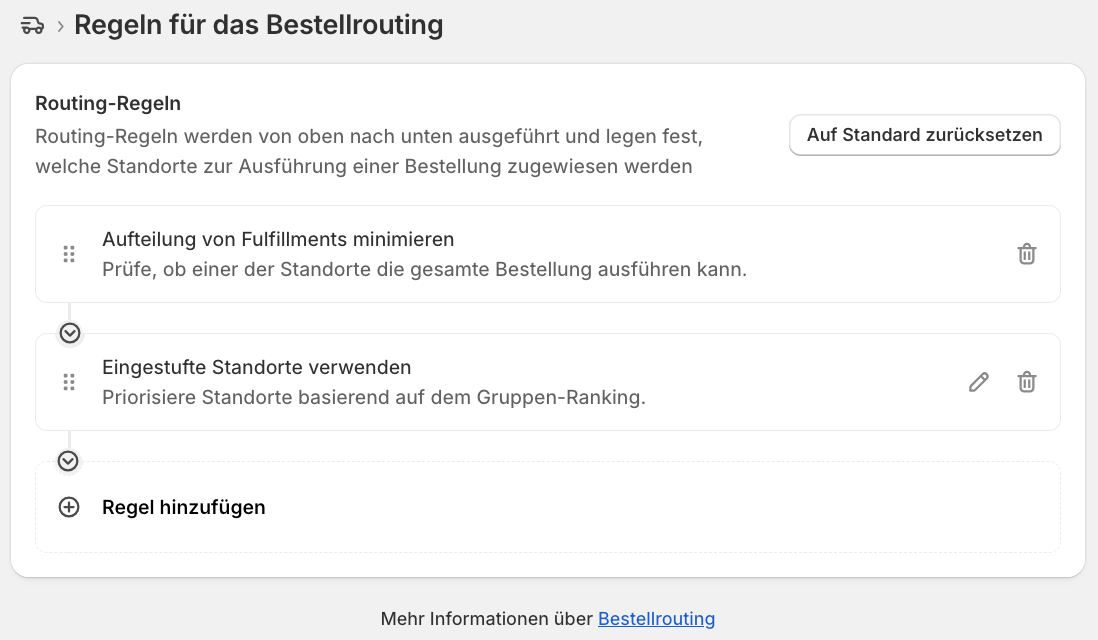Click the chevron circle between the two rules

pyautogui.click(x=70, y=333)
